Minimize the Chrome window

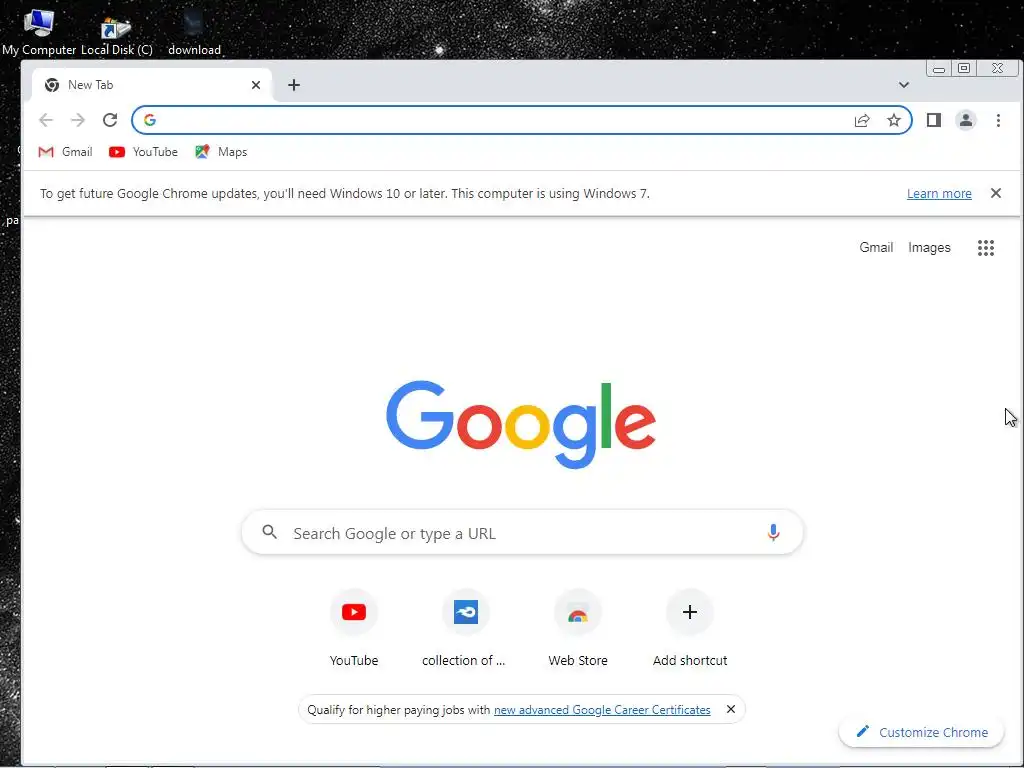pos(939,69)
